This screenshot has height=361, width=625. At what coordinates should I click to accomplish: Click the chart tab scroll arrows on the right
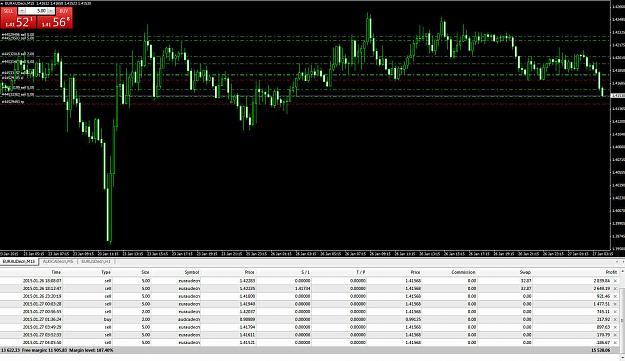coord(620,262)
